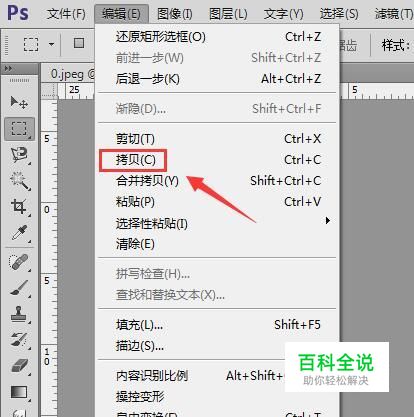The height and width of the screenshot is (417, 414).
Task: Select the Healing Brush tool
Action: pos(19,262)
